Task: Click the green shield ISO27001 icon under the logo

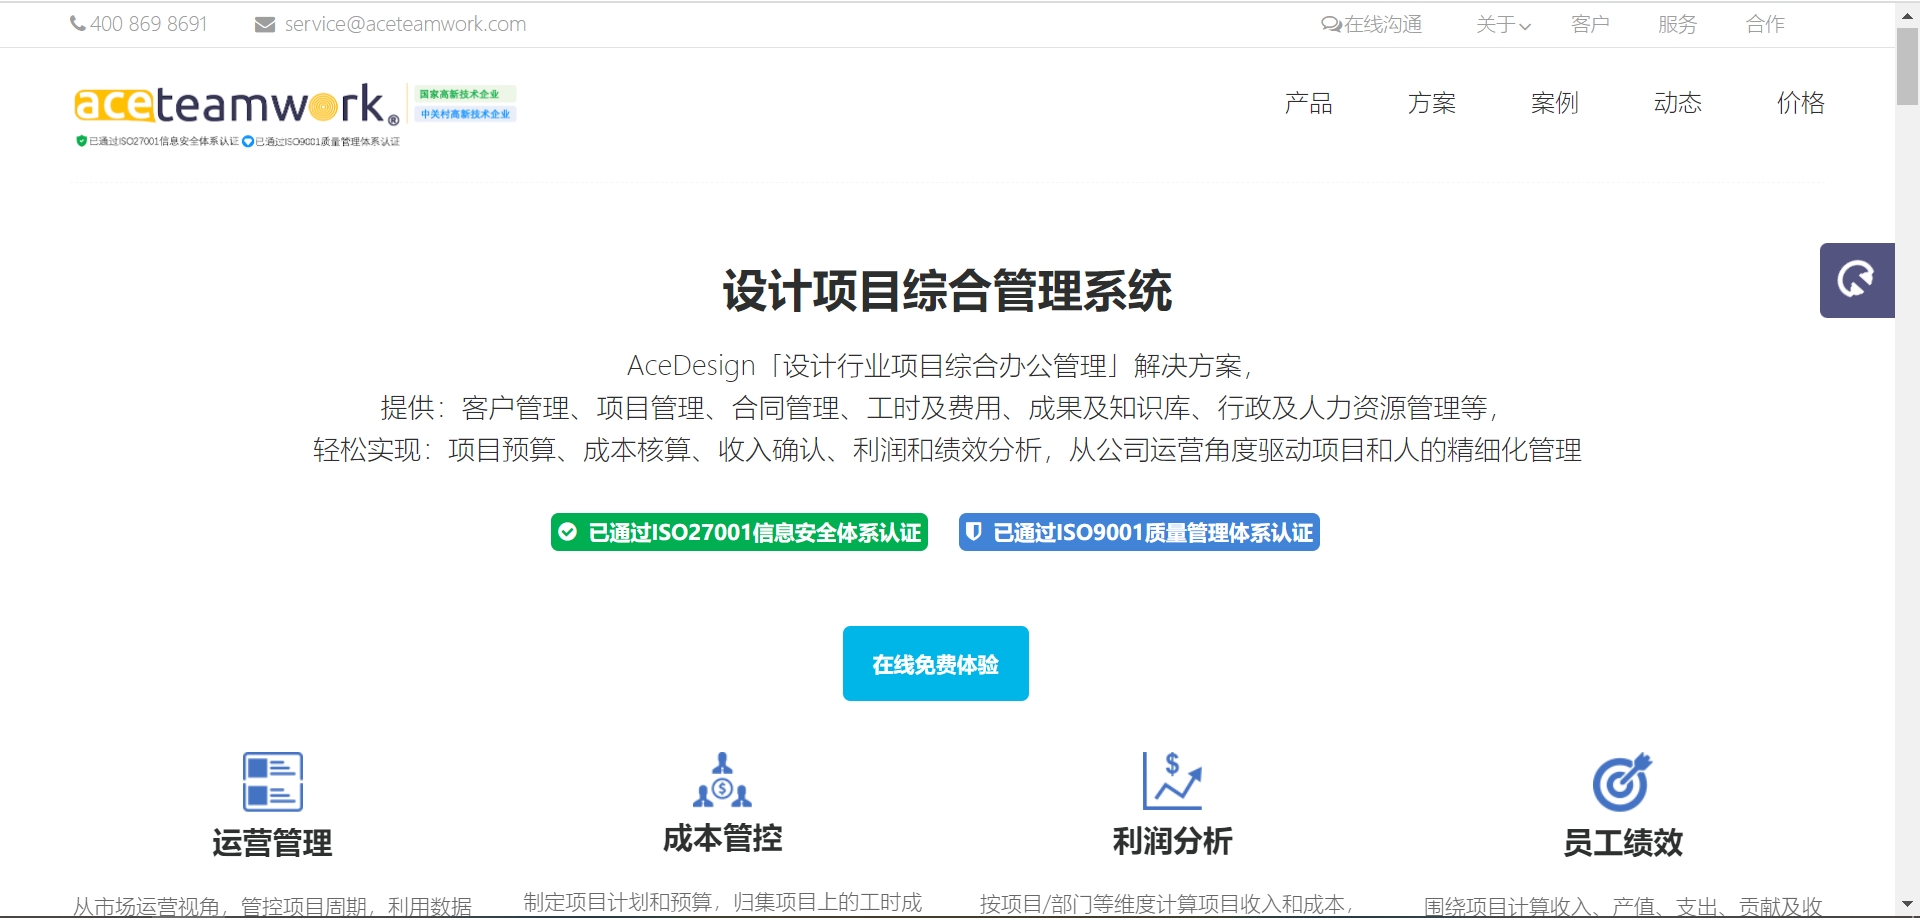Action: pos(81,141)
